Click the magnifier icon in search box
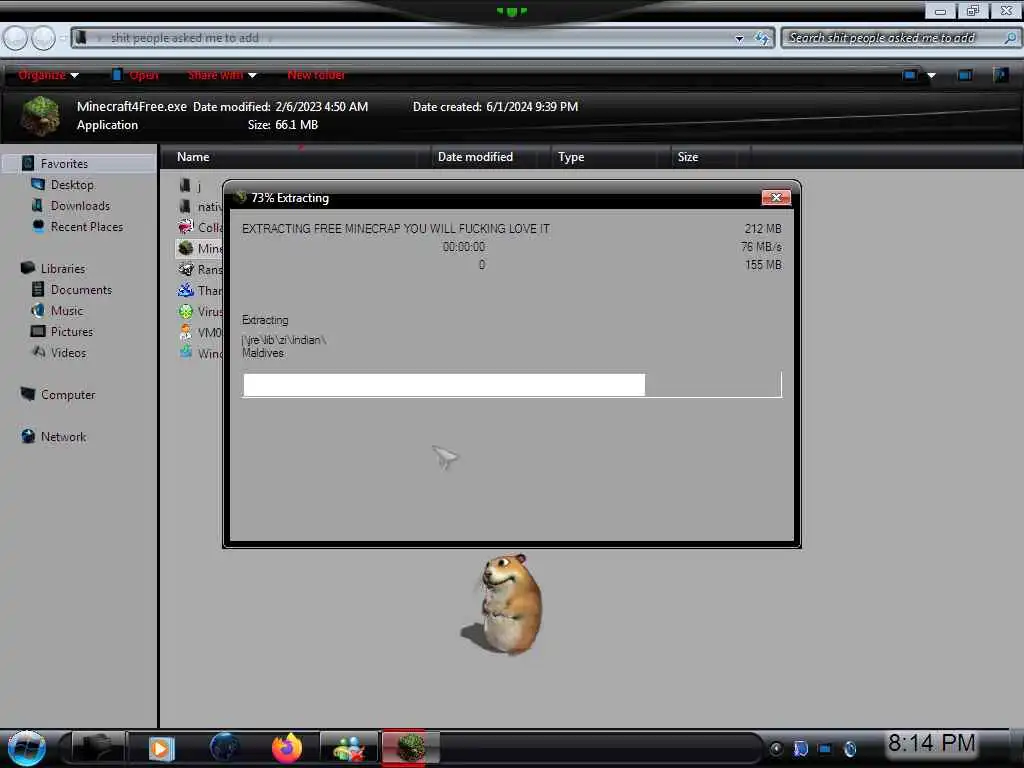This screenshot has width=1024, height=768. [x=1010, y=38]
